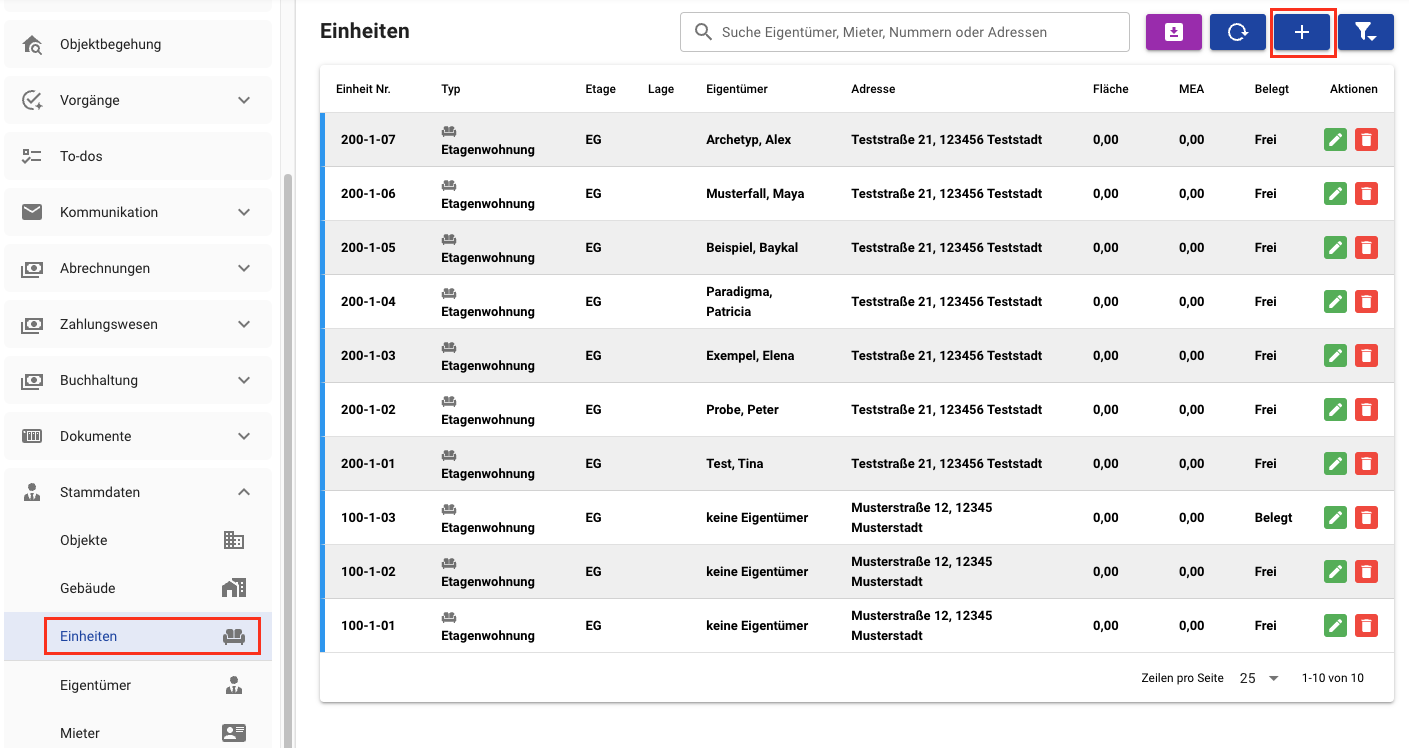The height and width of the screenshot is (748, 1409).
Task: Expand the Vorgänge sidebar menu
Action: 138,100
